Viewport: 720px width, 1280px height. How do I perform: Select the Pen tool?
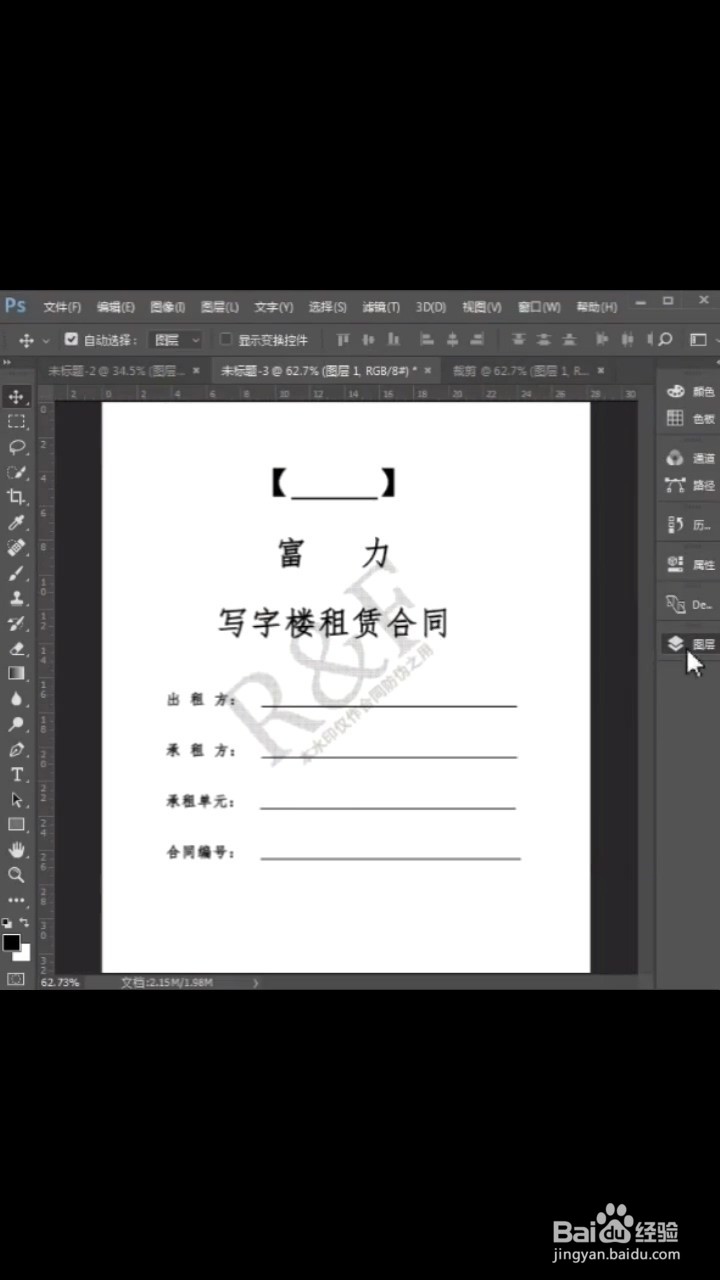[x=16, y=749]
